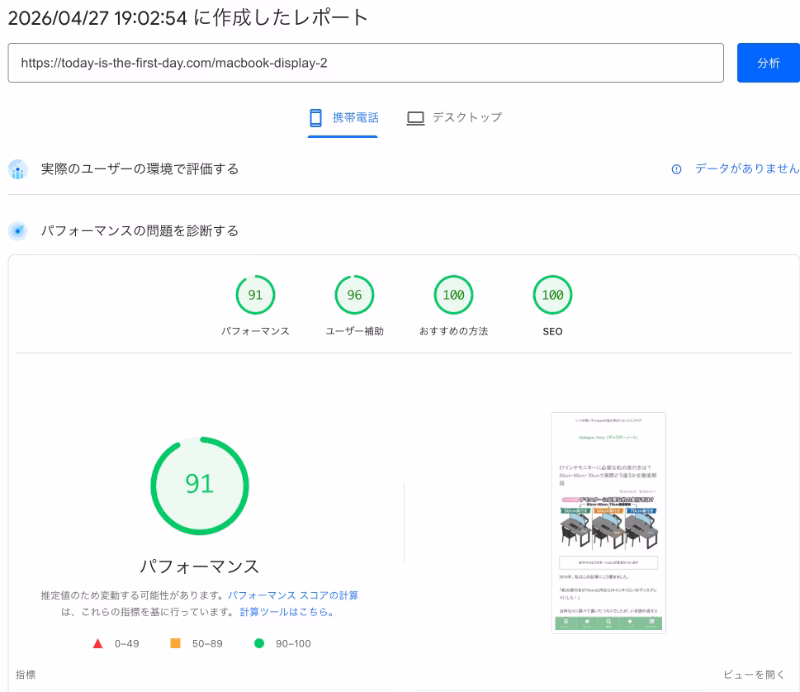
Task: Click the performance diagnosis section icon
Action: pos(17,231)
